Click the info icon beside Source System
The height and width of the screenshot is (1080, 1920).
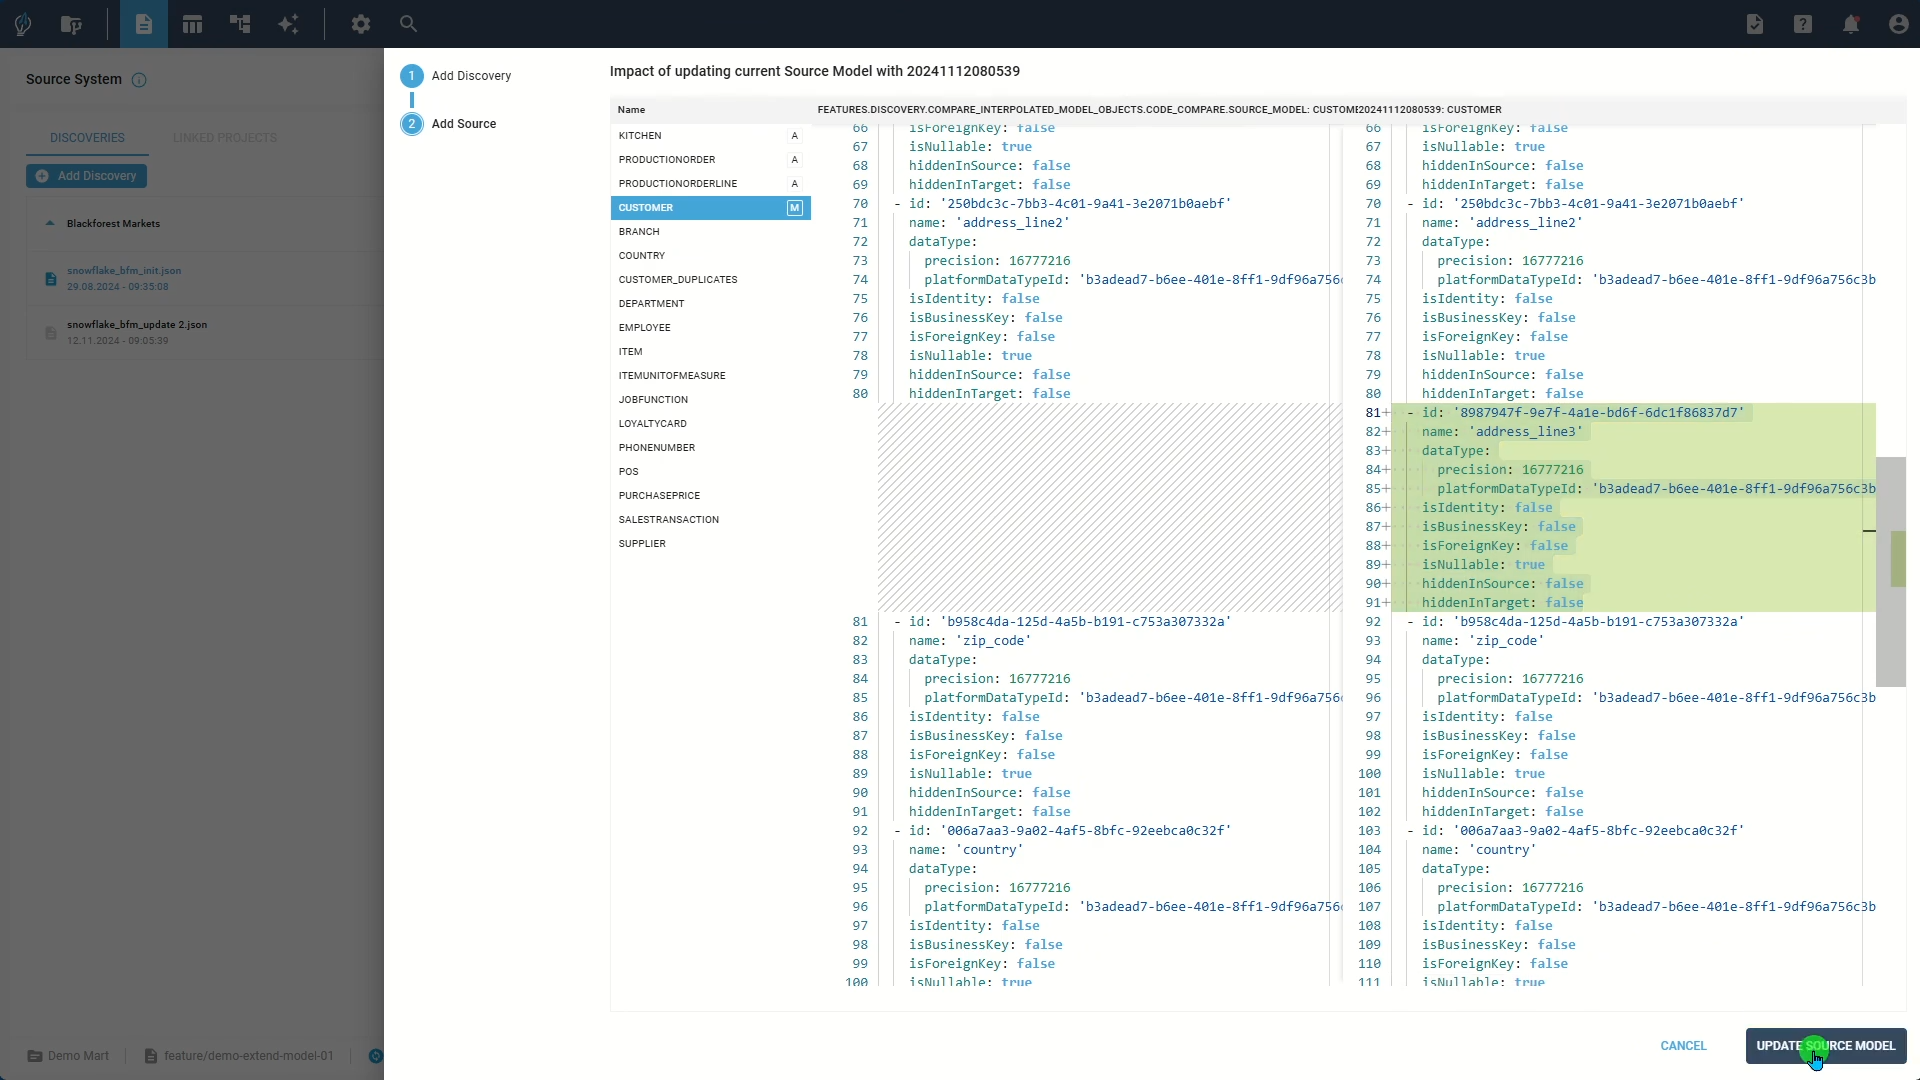tap(139, 80)
